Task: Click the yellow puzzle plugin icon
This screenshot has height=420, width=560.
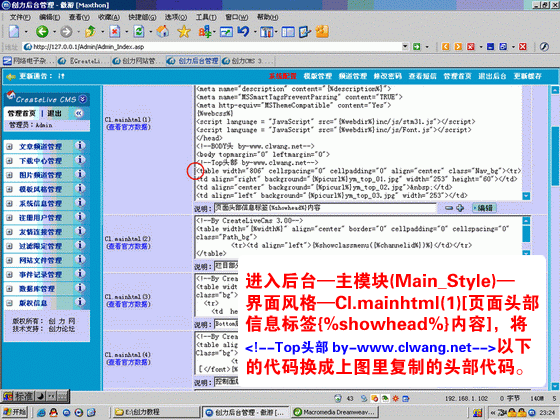Action: 322,32
